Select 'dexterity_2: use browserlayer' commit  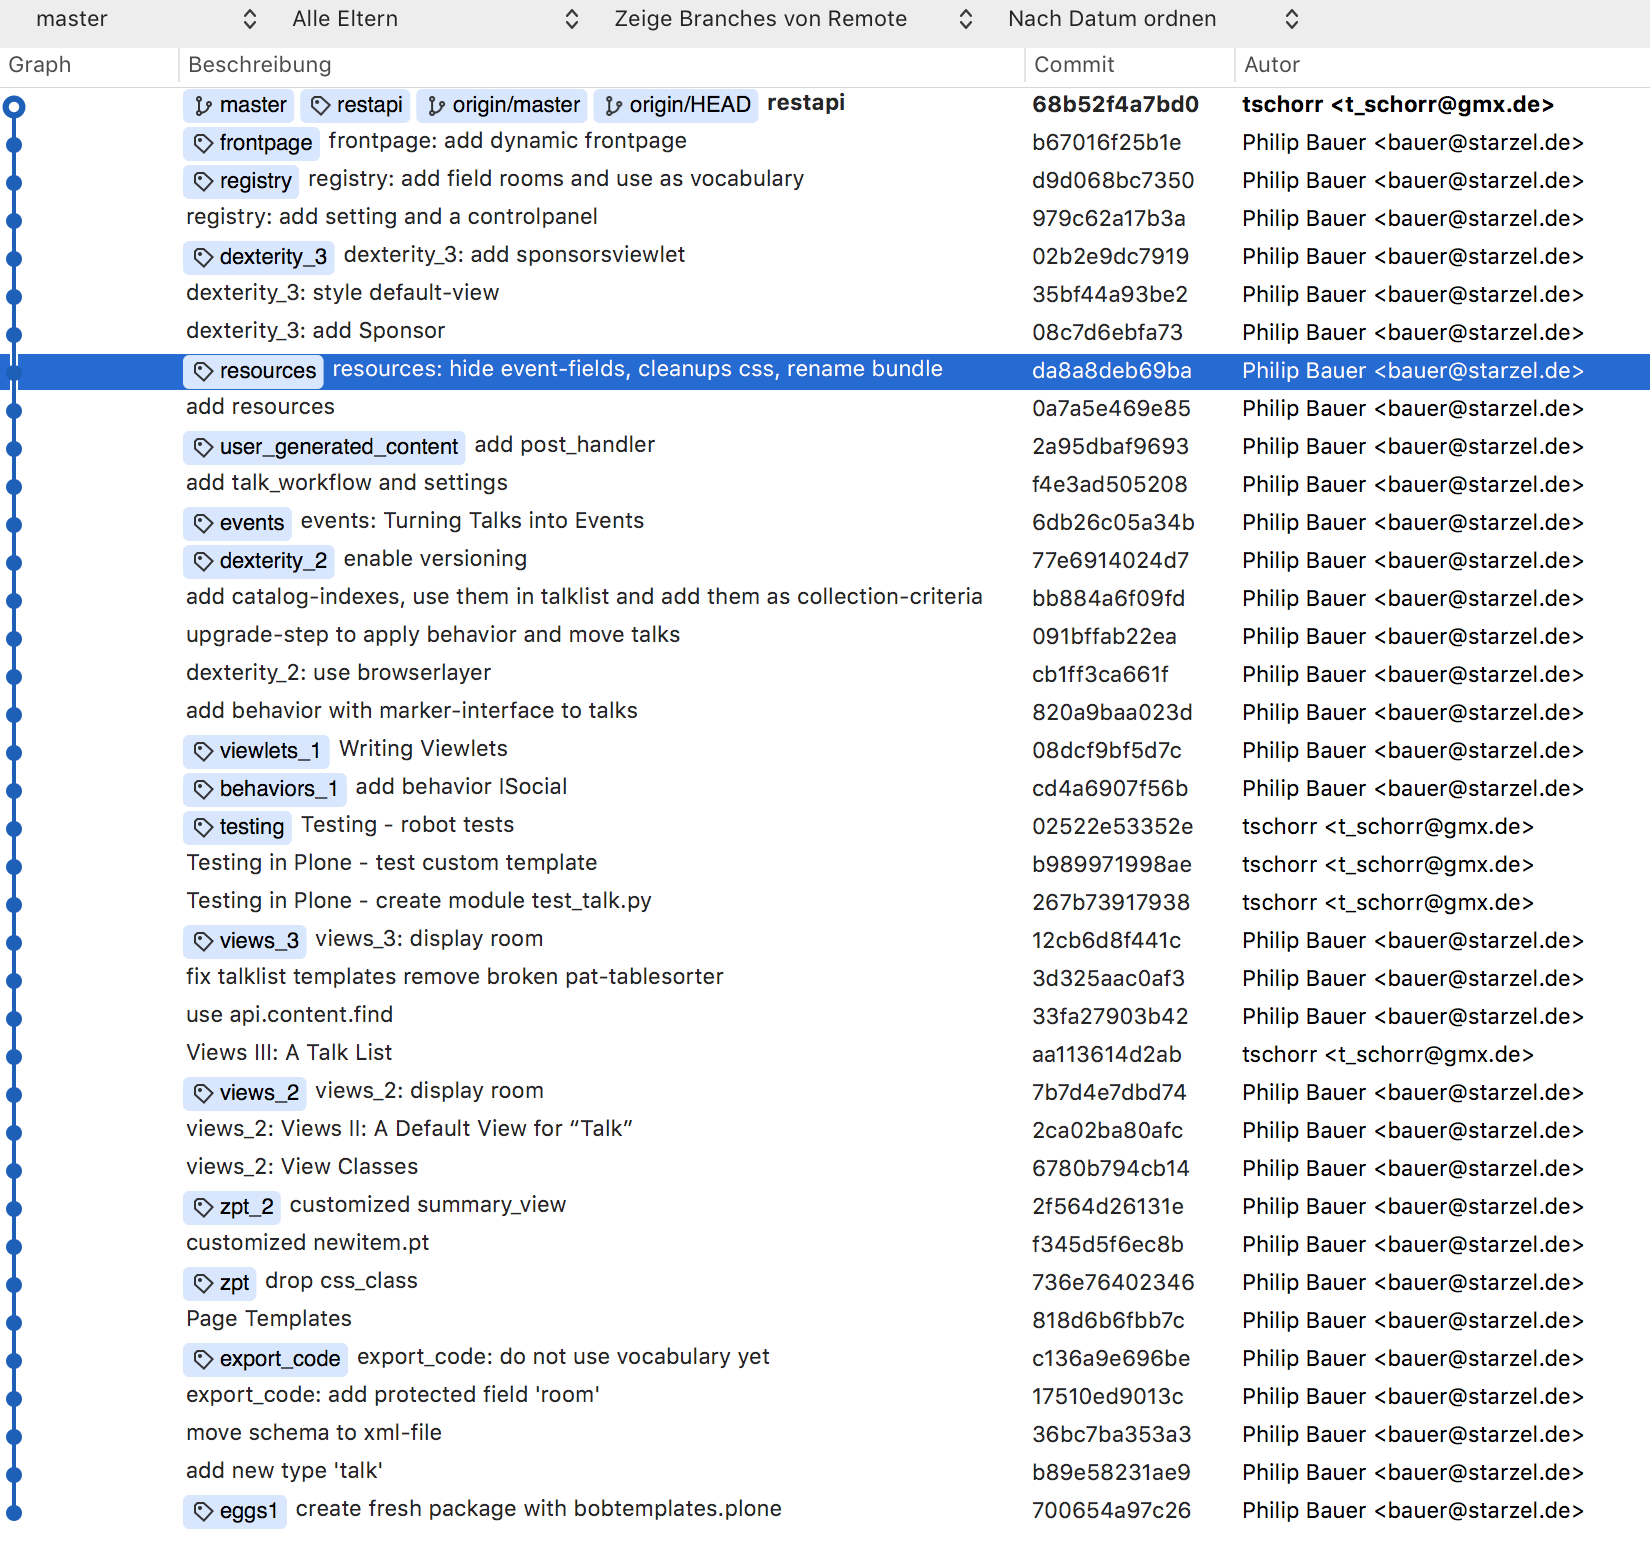point(338,673)
